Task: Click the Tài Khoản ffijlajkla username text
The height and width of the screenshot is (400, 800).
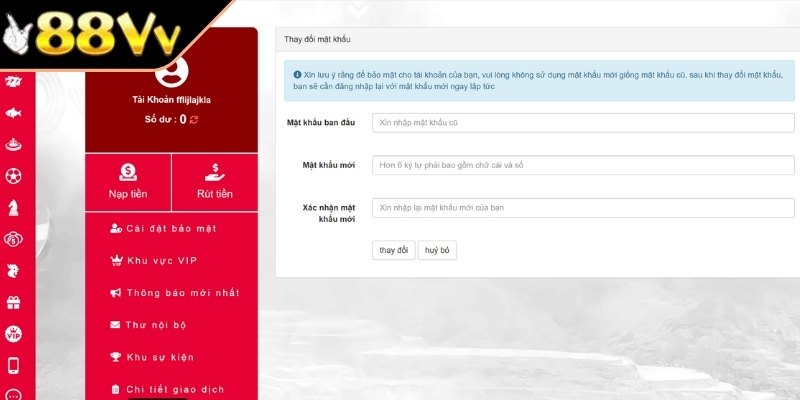Action: tap(171, 100)
